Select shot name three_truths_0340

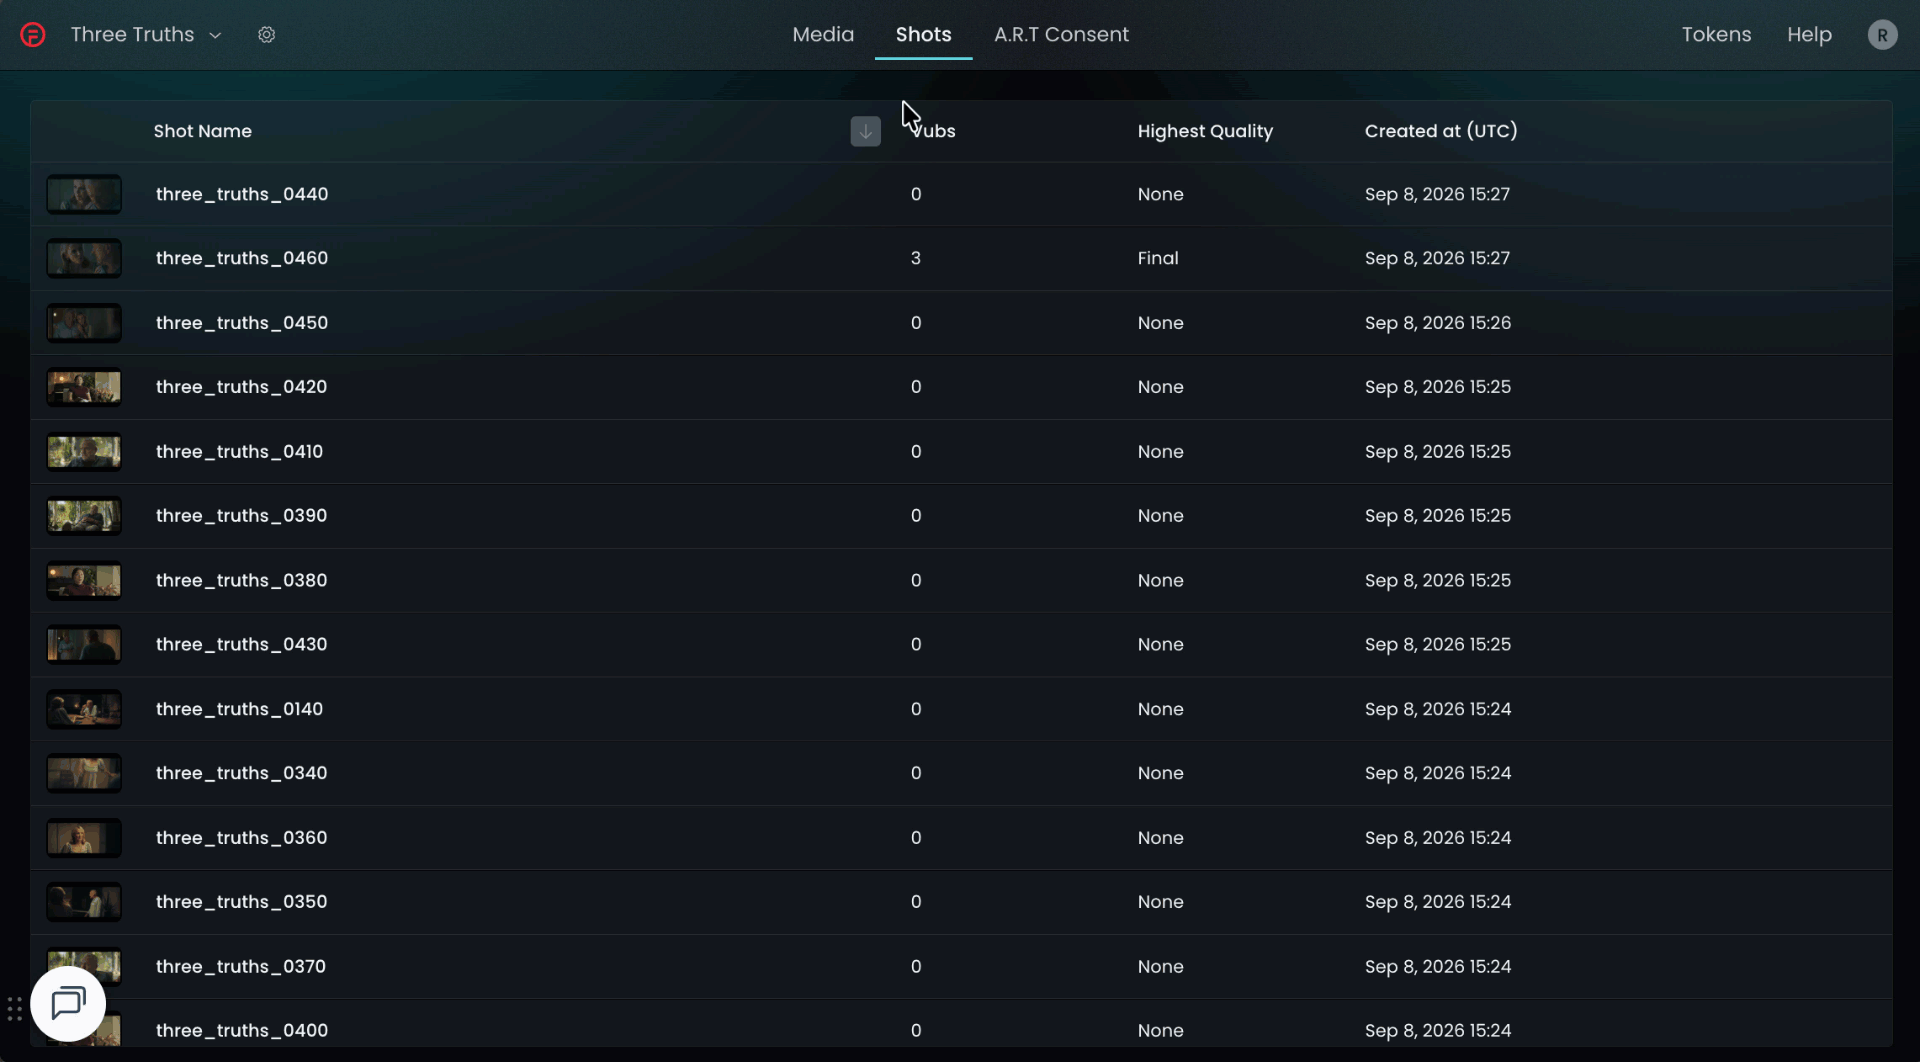(241, 773)
